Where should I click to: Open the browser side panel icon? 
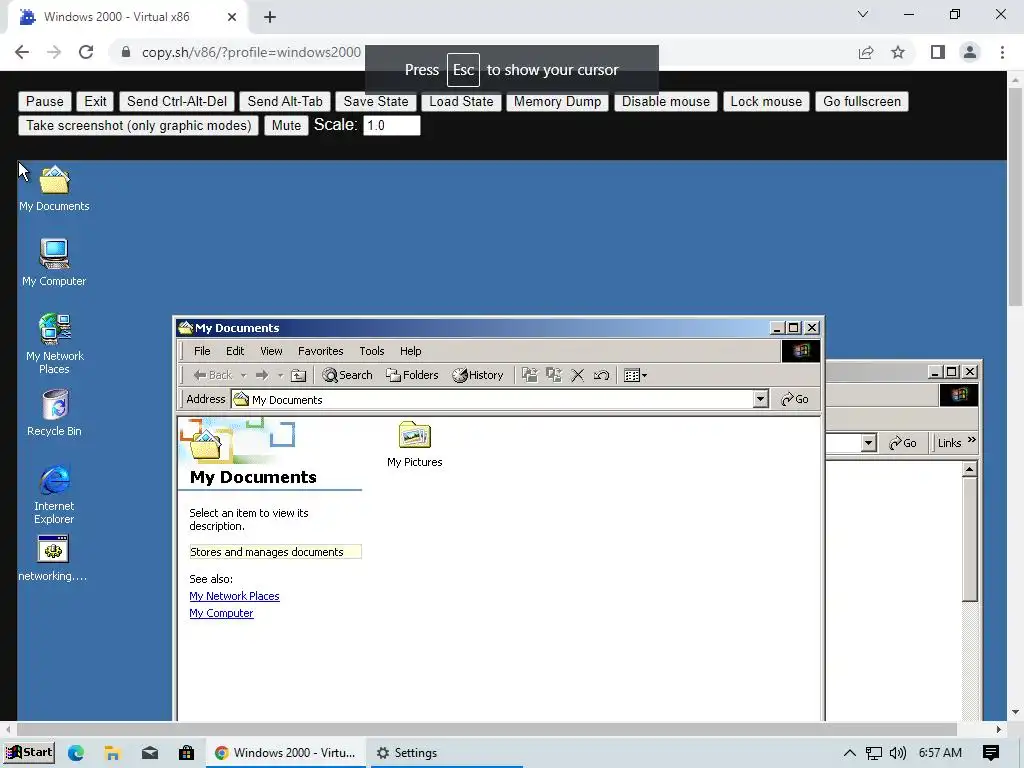tap(938, 52)
